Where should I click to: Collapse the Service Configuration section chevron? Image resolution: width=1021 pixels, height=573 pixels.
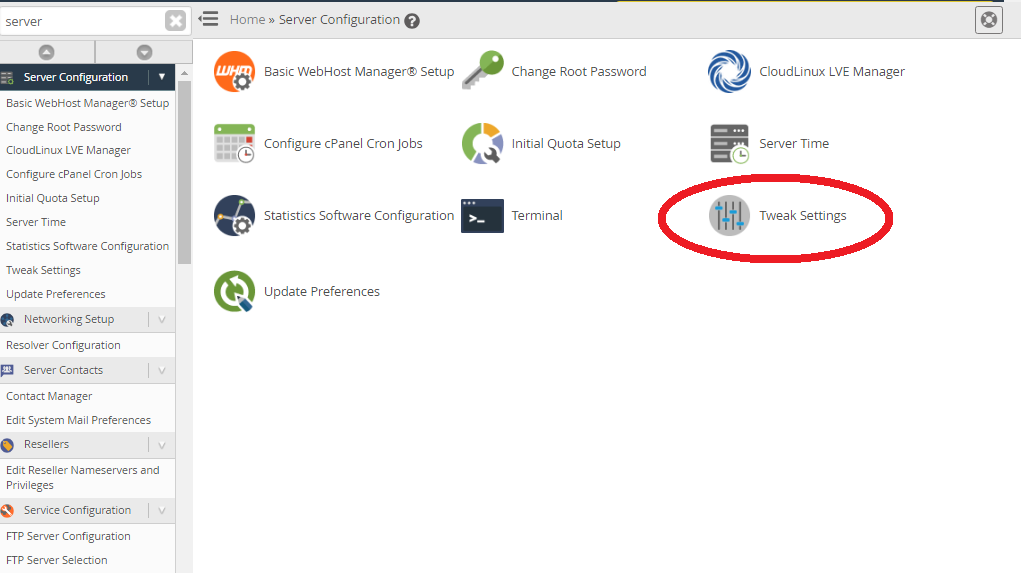coord(161,510)
